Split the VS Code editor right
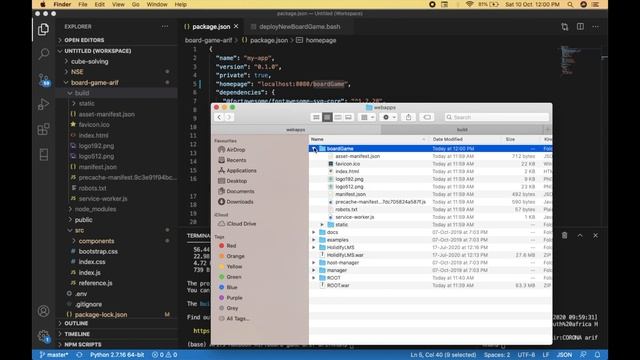 coord(580,27)
